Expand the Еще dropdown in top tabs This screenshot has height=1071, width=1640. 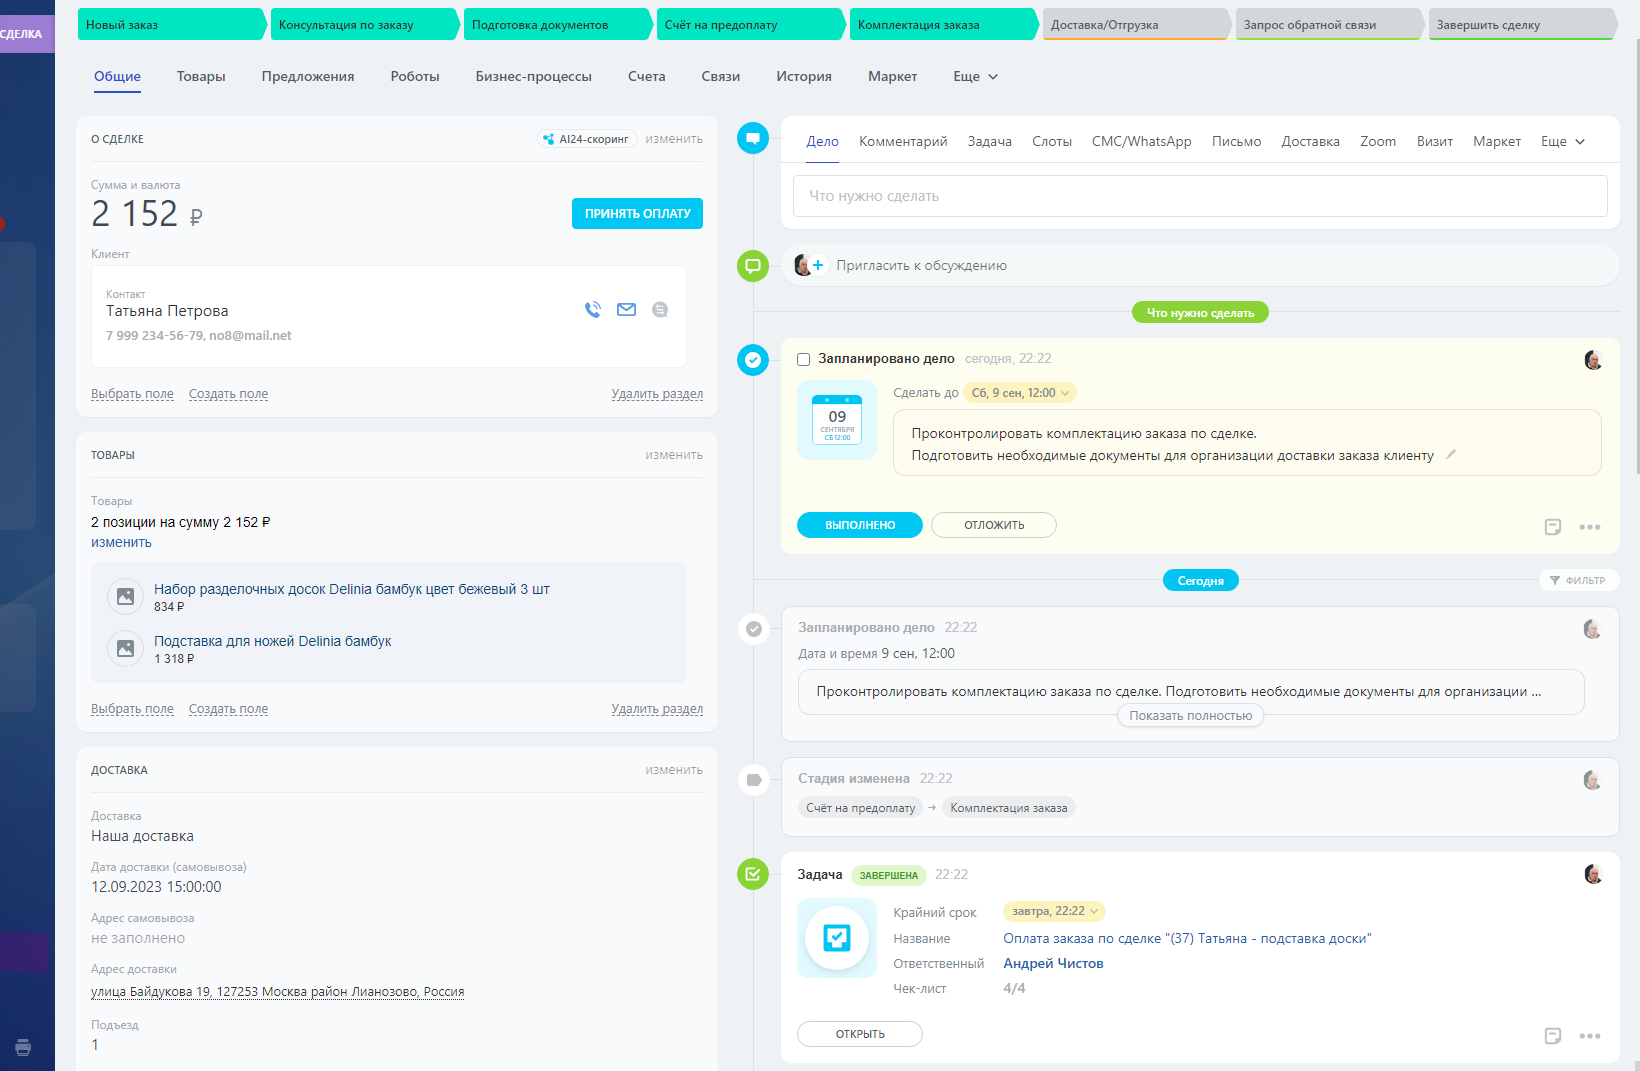(975, 77)
